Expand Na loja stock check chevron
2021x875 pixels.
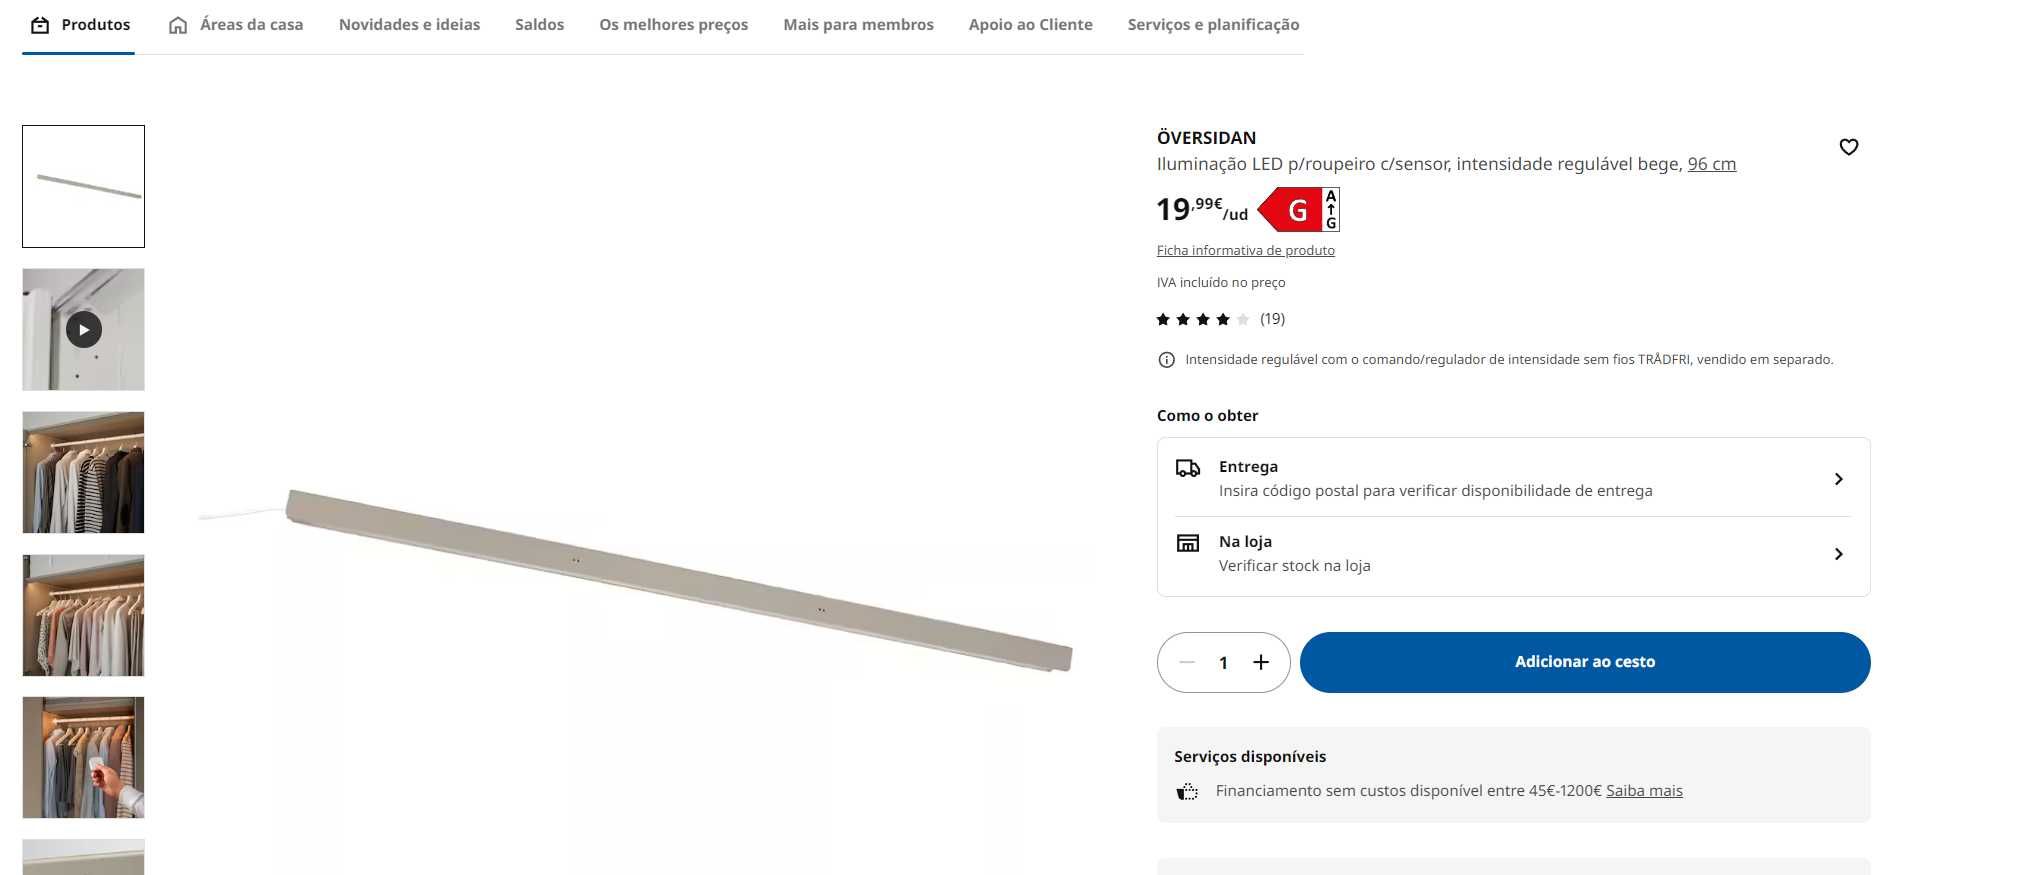[1838, 554]
